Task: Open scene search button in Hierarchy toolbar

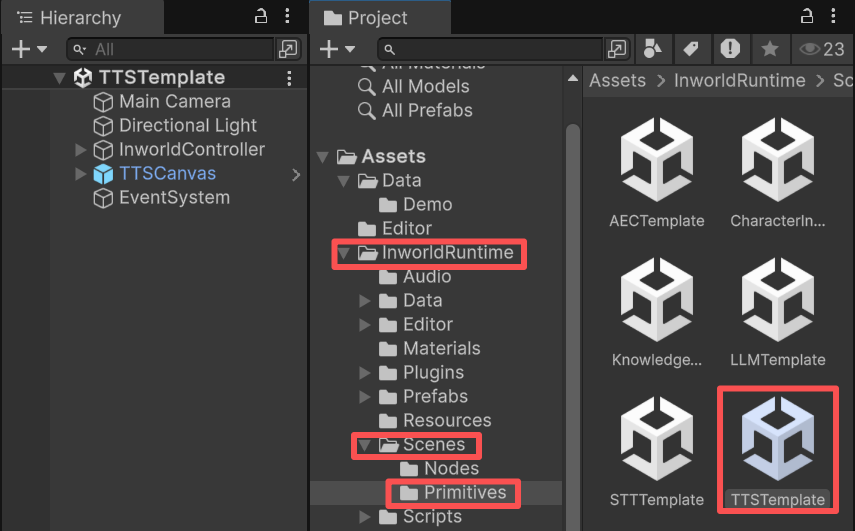Action: pos(288,50)
